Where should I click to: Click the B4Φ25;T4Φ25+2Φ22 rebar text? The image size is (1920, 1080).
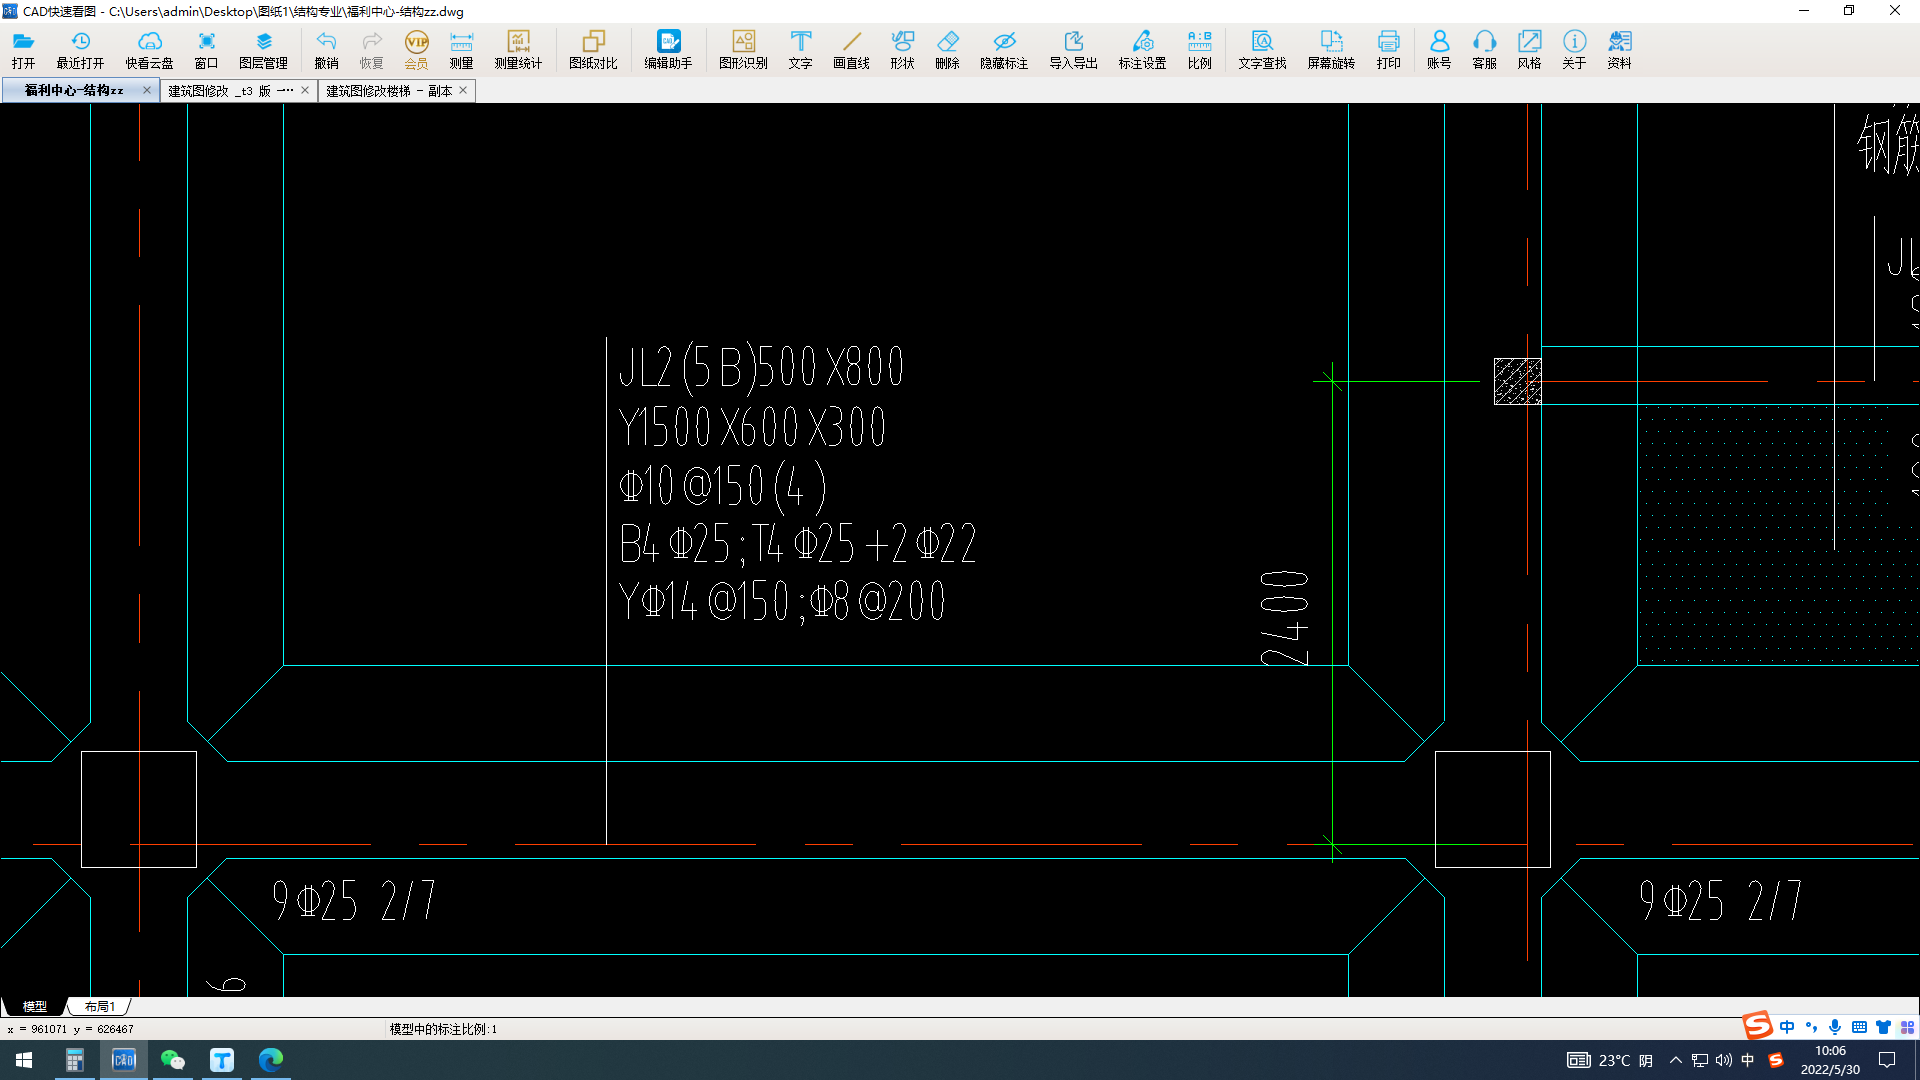coord(797,545)
